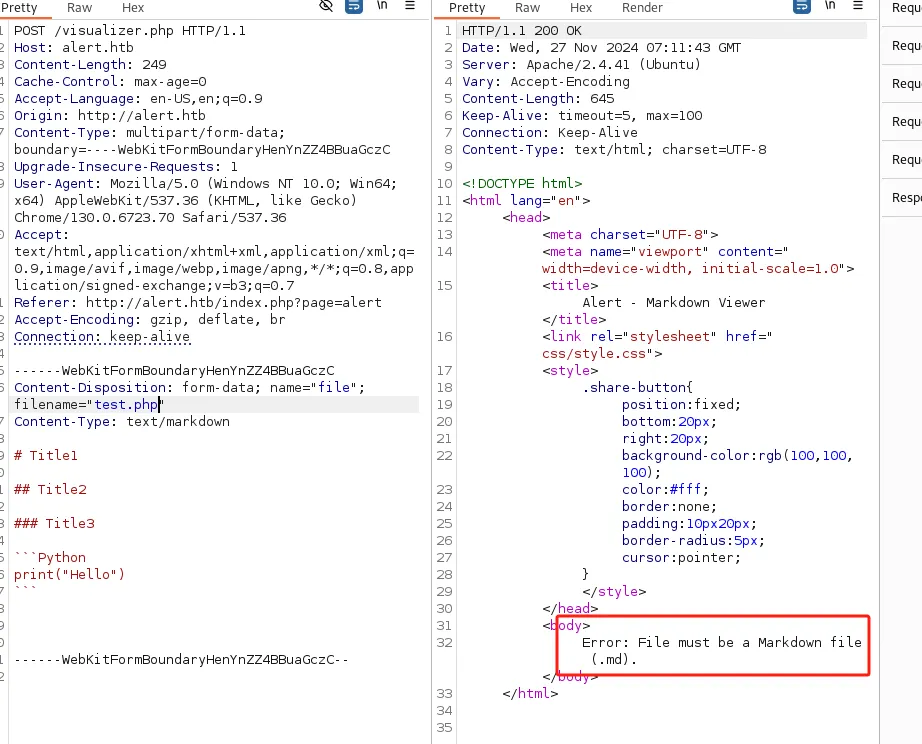Click the print("Hello") line in request body

(69, 575)
